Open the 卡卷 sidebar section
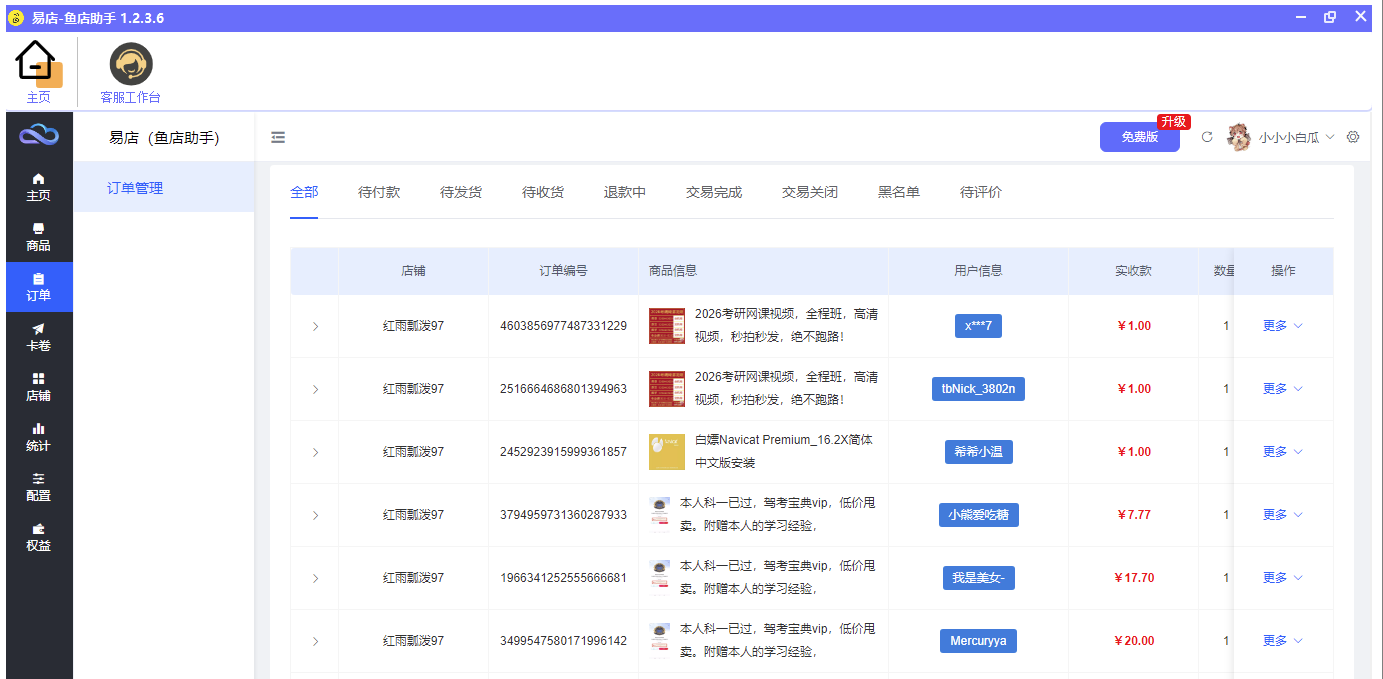 [x=39, y=337]
